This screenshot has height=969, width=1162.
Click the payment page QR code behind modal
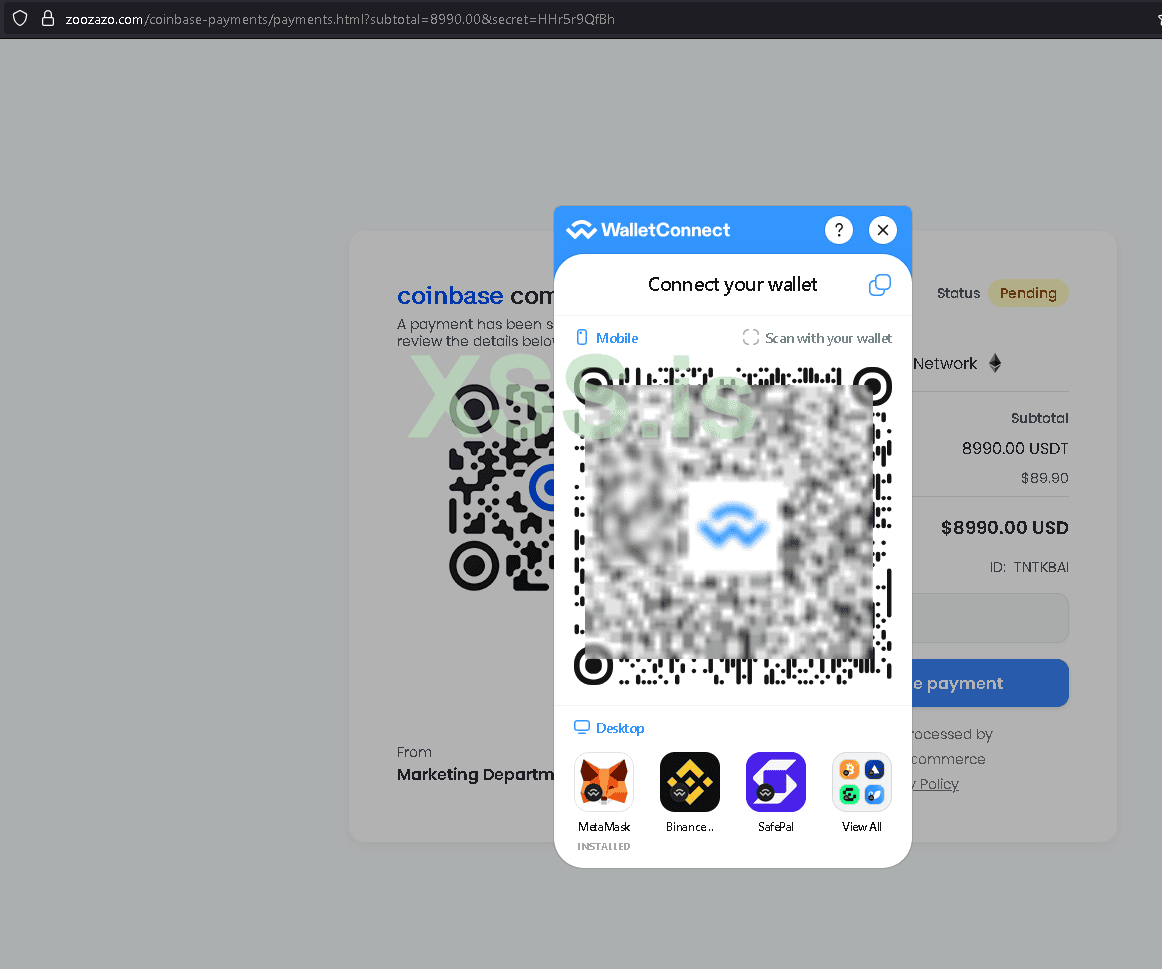pos(501,487)
